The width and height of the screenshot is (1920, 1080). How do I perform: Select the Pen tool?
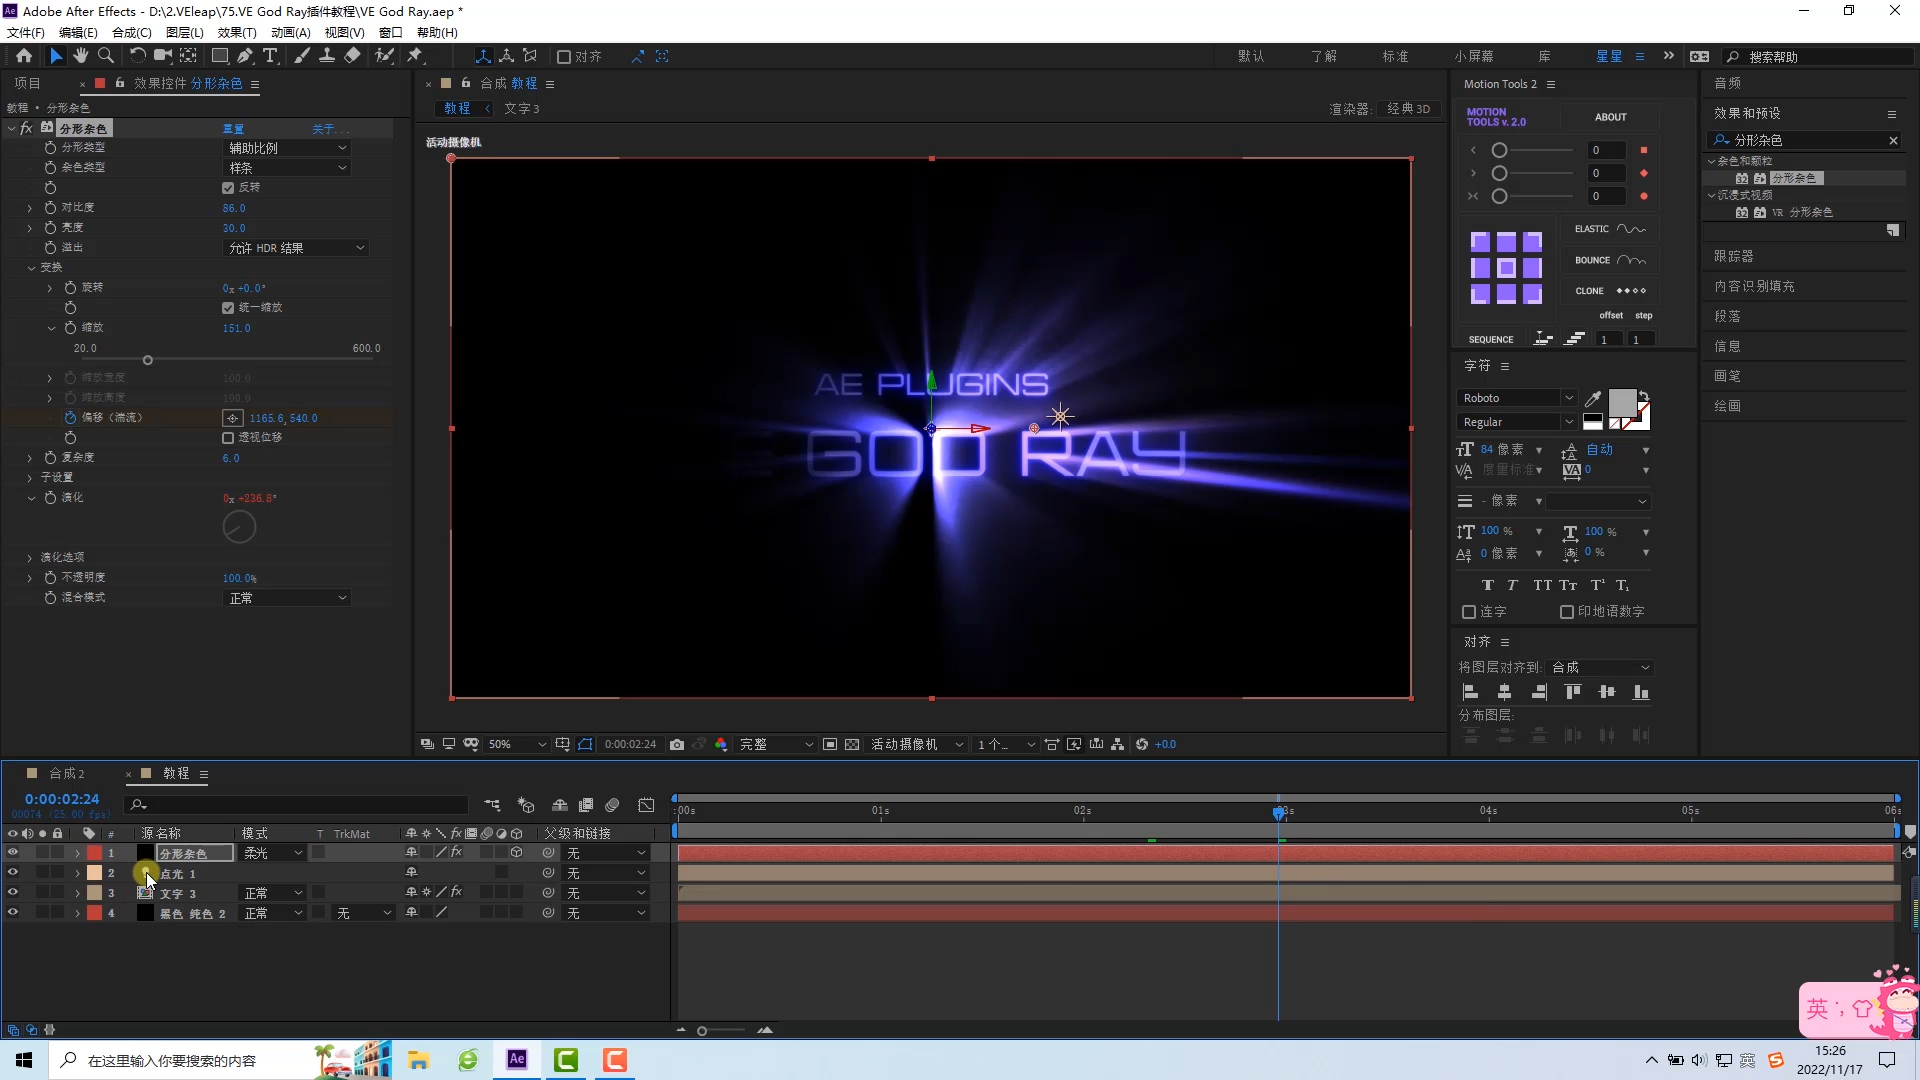point(245,56)
